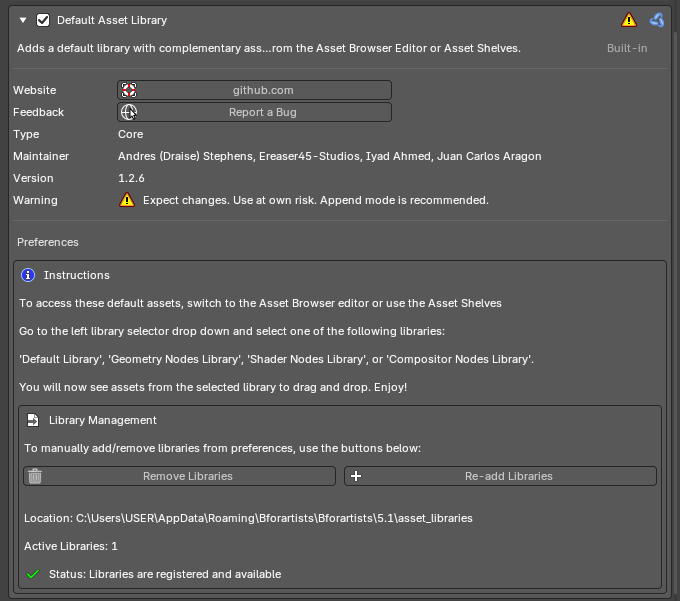Click the 'Maintainer' row label

(41, 156)
